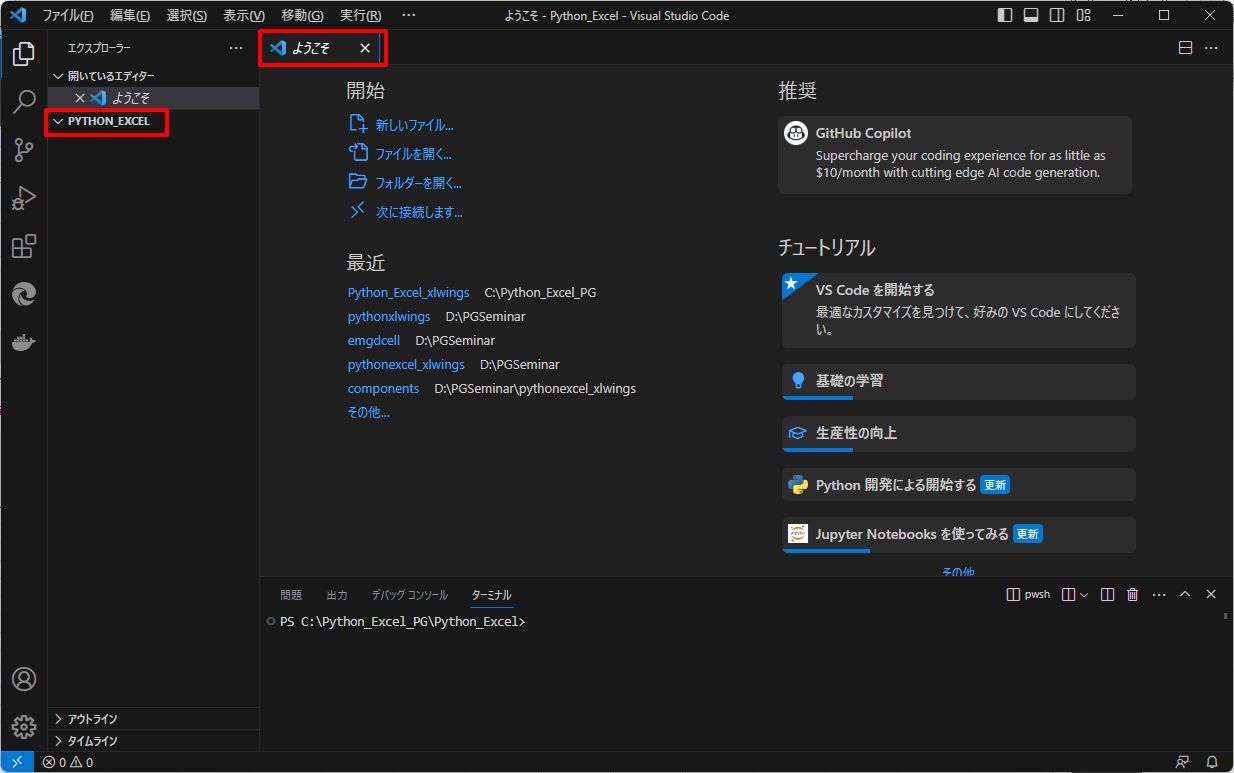
Task: Open Run and Debug view
Action: coord(24,198)
